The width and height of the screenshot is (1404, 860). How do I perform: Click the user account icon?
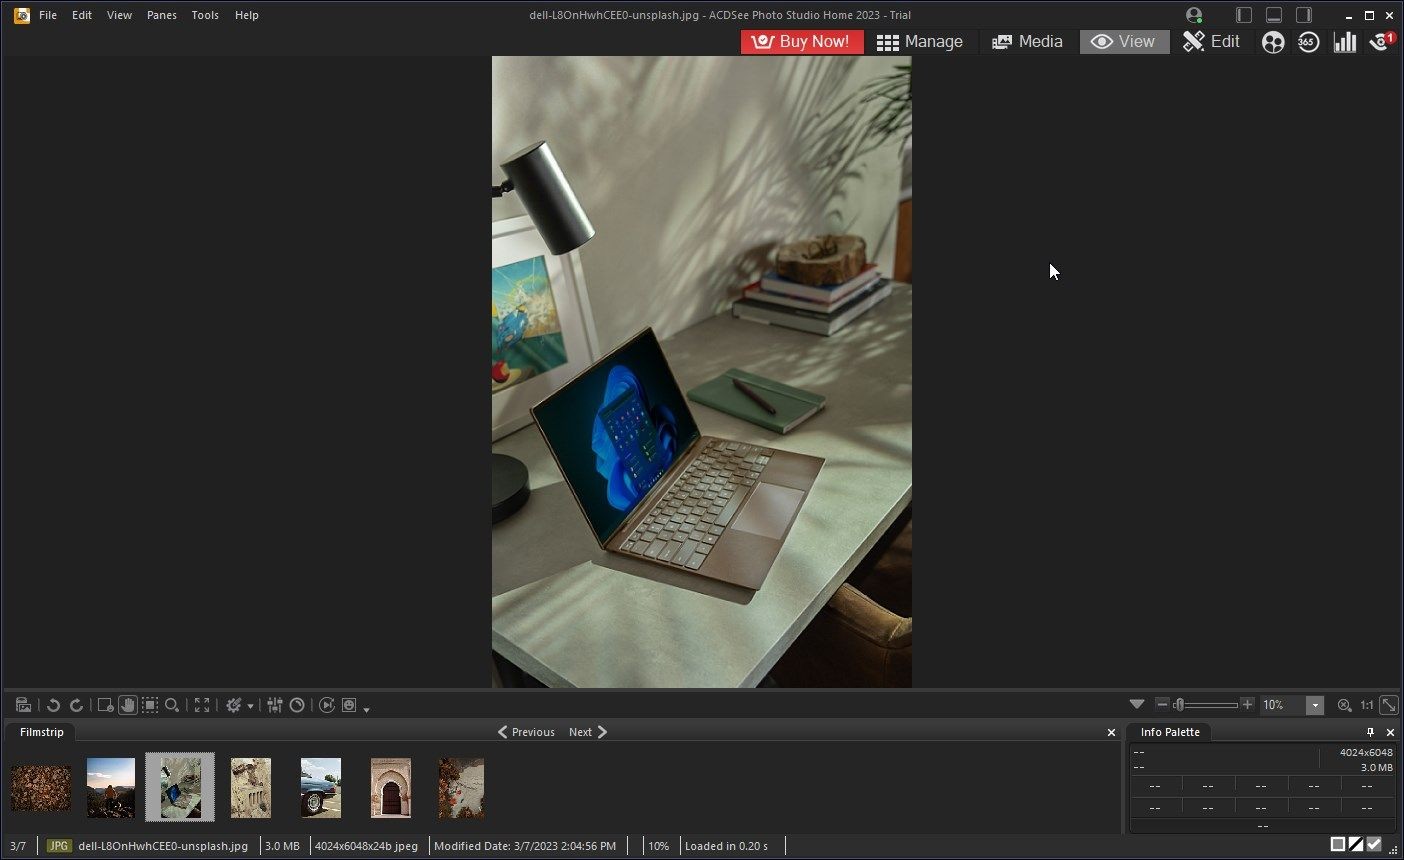coord(1193,15)
